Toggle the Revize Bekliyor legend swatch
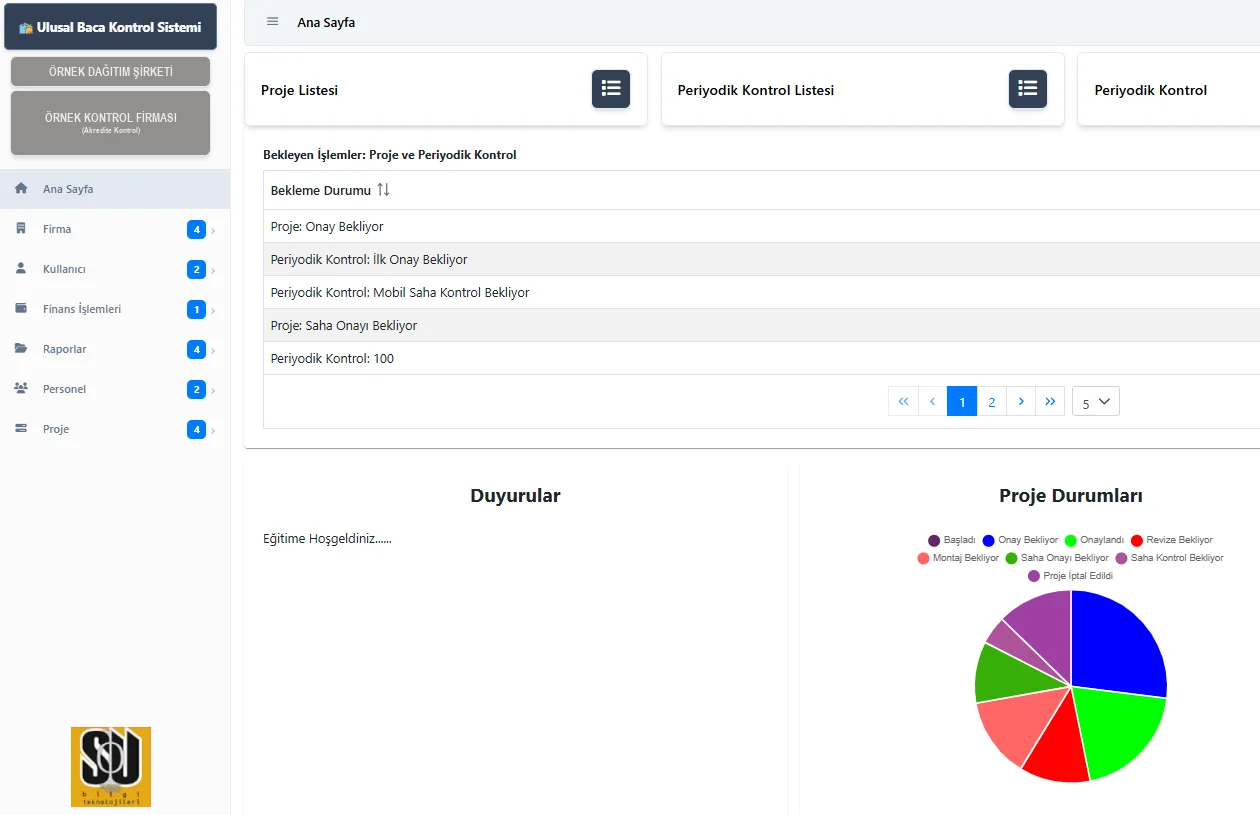 [x=1137, y=540]
